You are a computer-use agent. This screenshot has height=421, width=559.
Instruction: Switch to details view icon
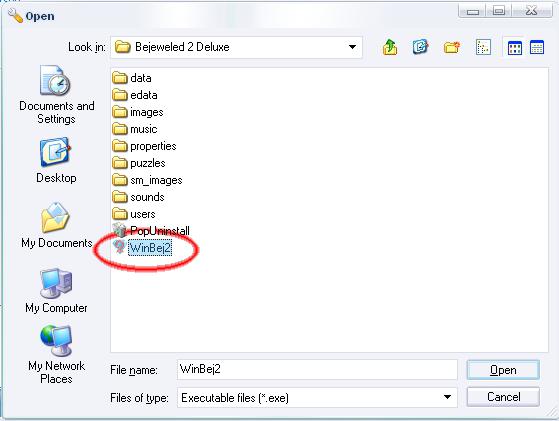[x=537, y=47]
